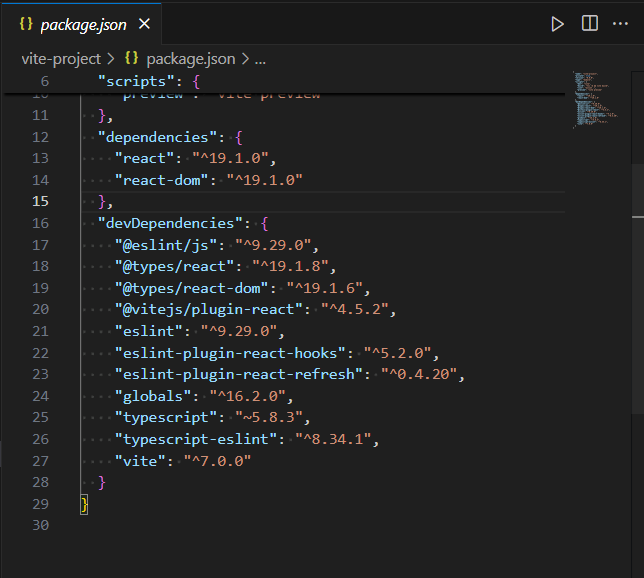Click the version value "^4.5.2"
The width and height of the screenshot is (644, 578).
(354, 309)
